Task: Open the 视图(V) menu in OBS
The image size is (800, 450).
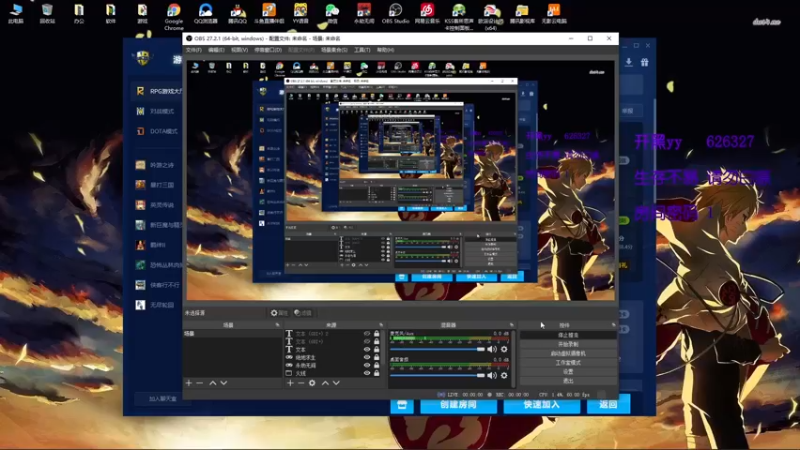Action: point(239,50)
